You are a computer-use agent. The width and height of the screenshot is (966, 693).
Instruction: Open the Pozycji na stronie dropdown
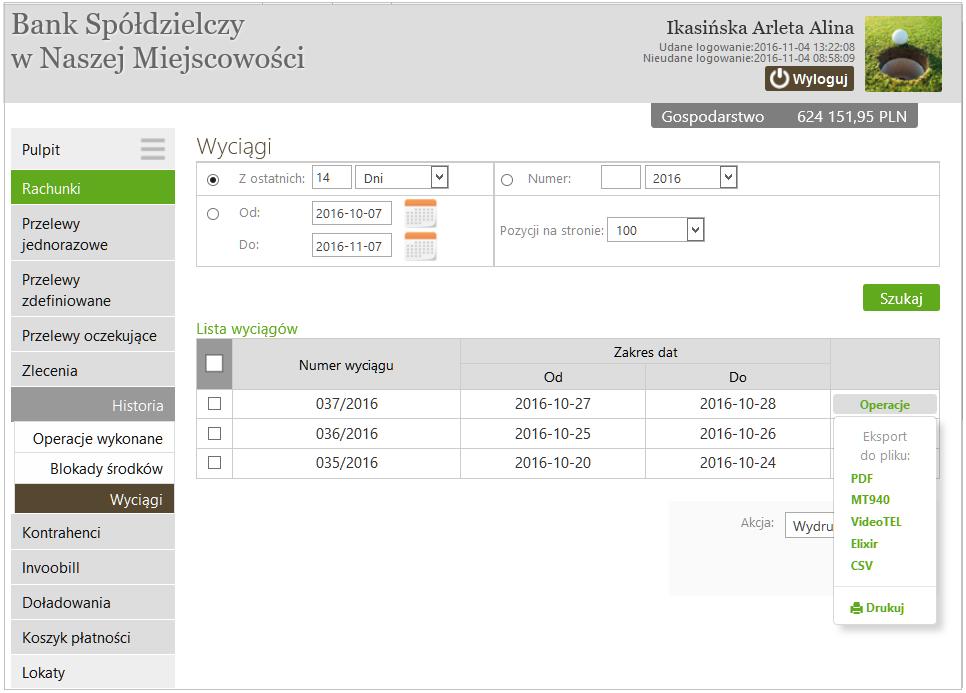click(656, 230)
